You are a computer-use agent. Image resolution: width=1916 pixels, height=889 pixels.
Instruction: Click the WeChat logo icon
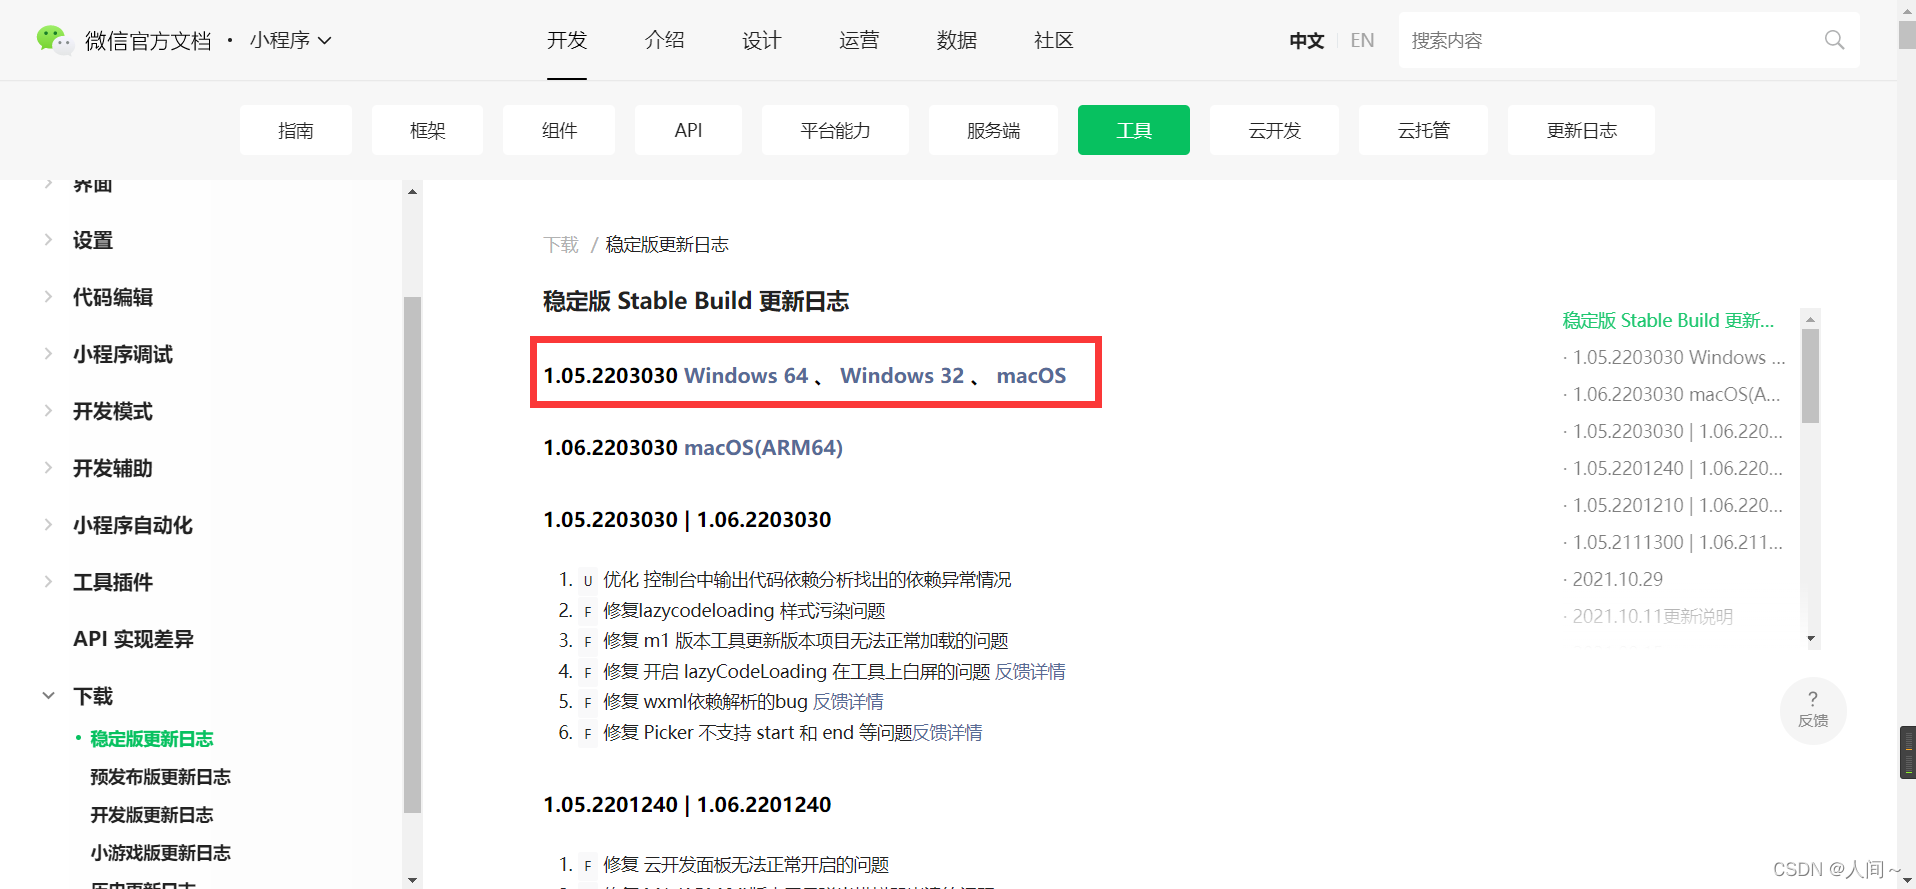pyautogui.click(x=54, y=40)
